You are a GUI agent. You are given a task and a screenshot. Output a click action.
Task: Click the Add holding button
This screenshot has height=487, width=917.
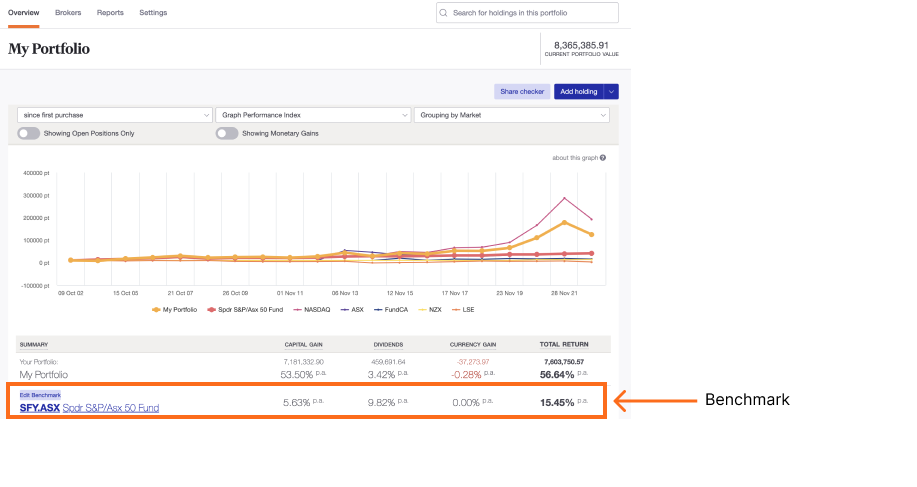tap(578, 92)
